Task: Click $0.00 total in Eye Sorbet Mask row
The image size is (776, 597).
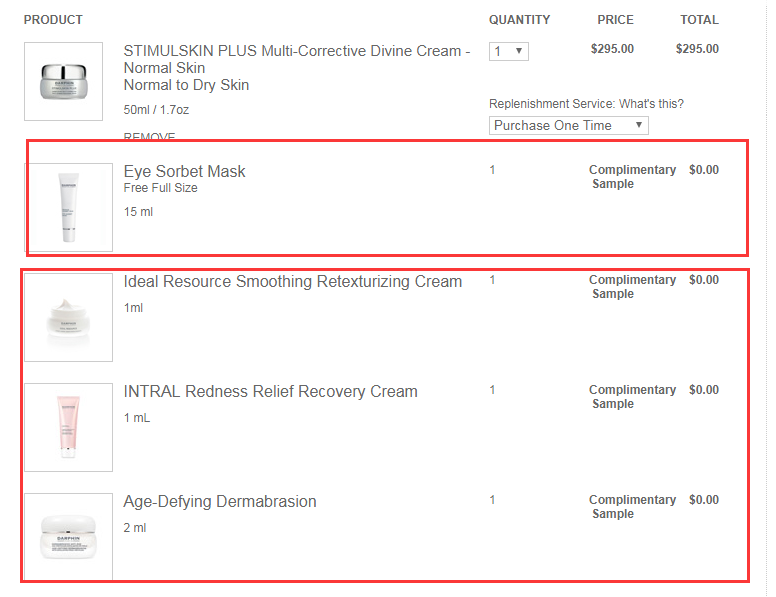Action: (x=704, y=170)
